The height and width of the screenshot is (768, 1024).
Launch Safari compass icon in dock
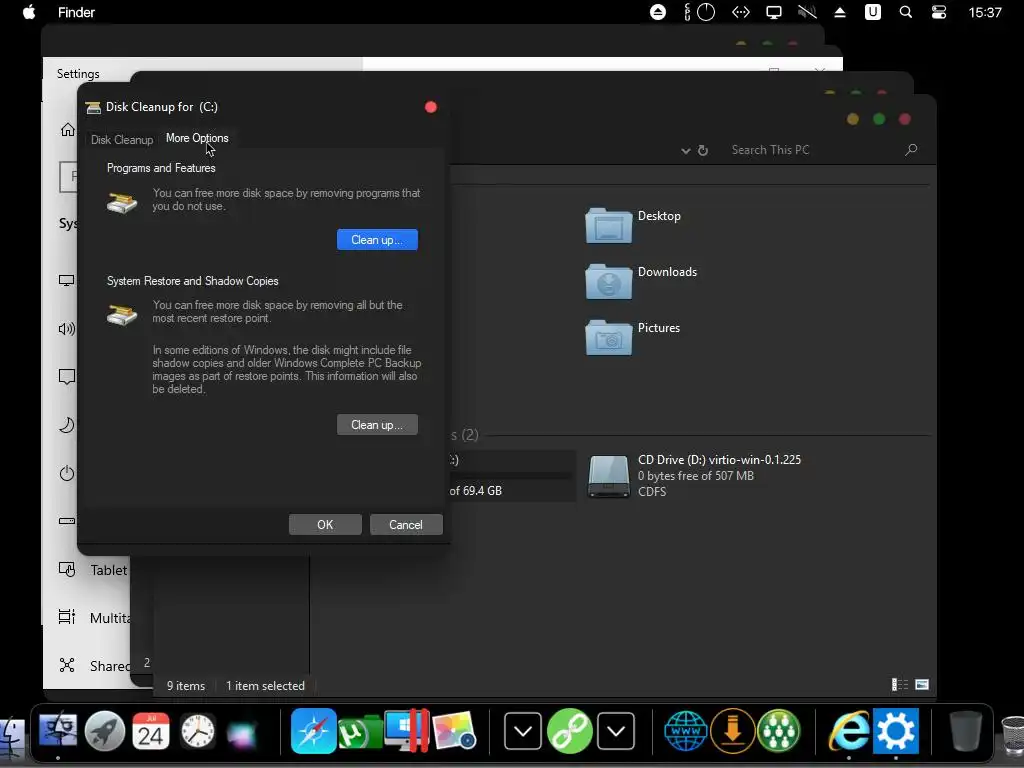[x=313, y=731]
